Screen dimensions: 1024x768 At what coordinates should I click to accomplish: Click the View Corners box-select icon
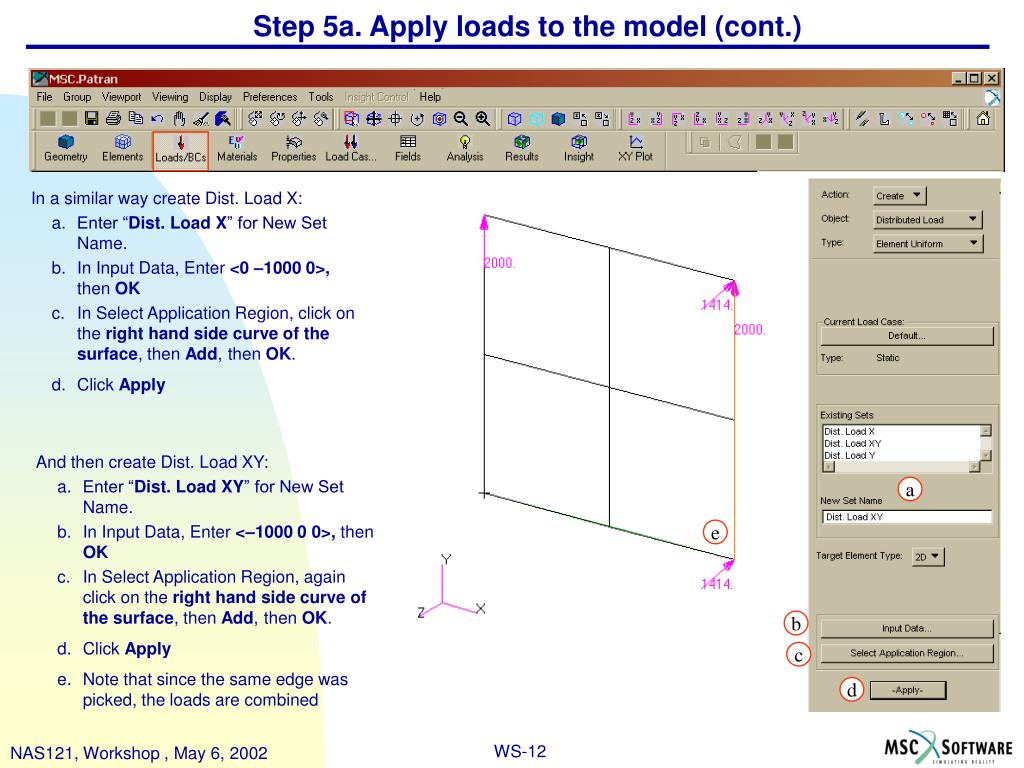351,118
